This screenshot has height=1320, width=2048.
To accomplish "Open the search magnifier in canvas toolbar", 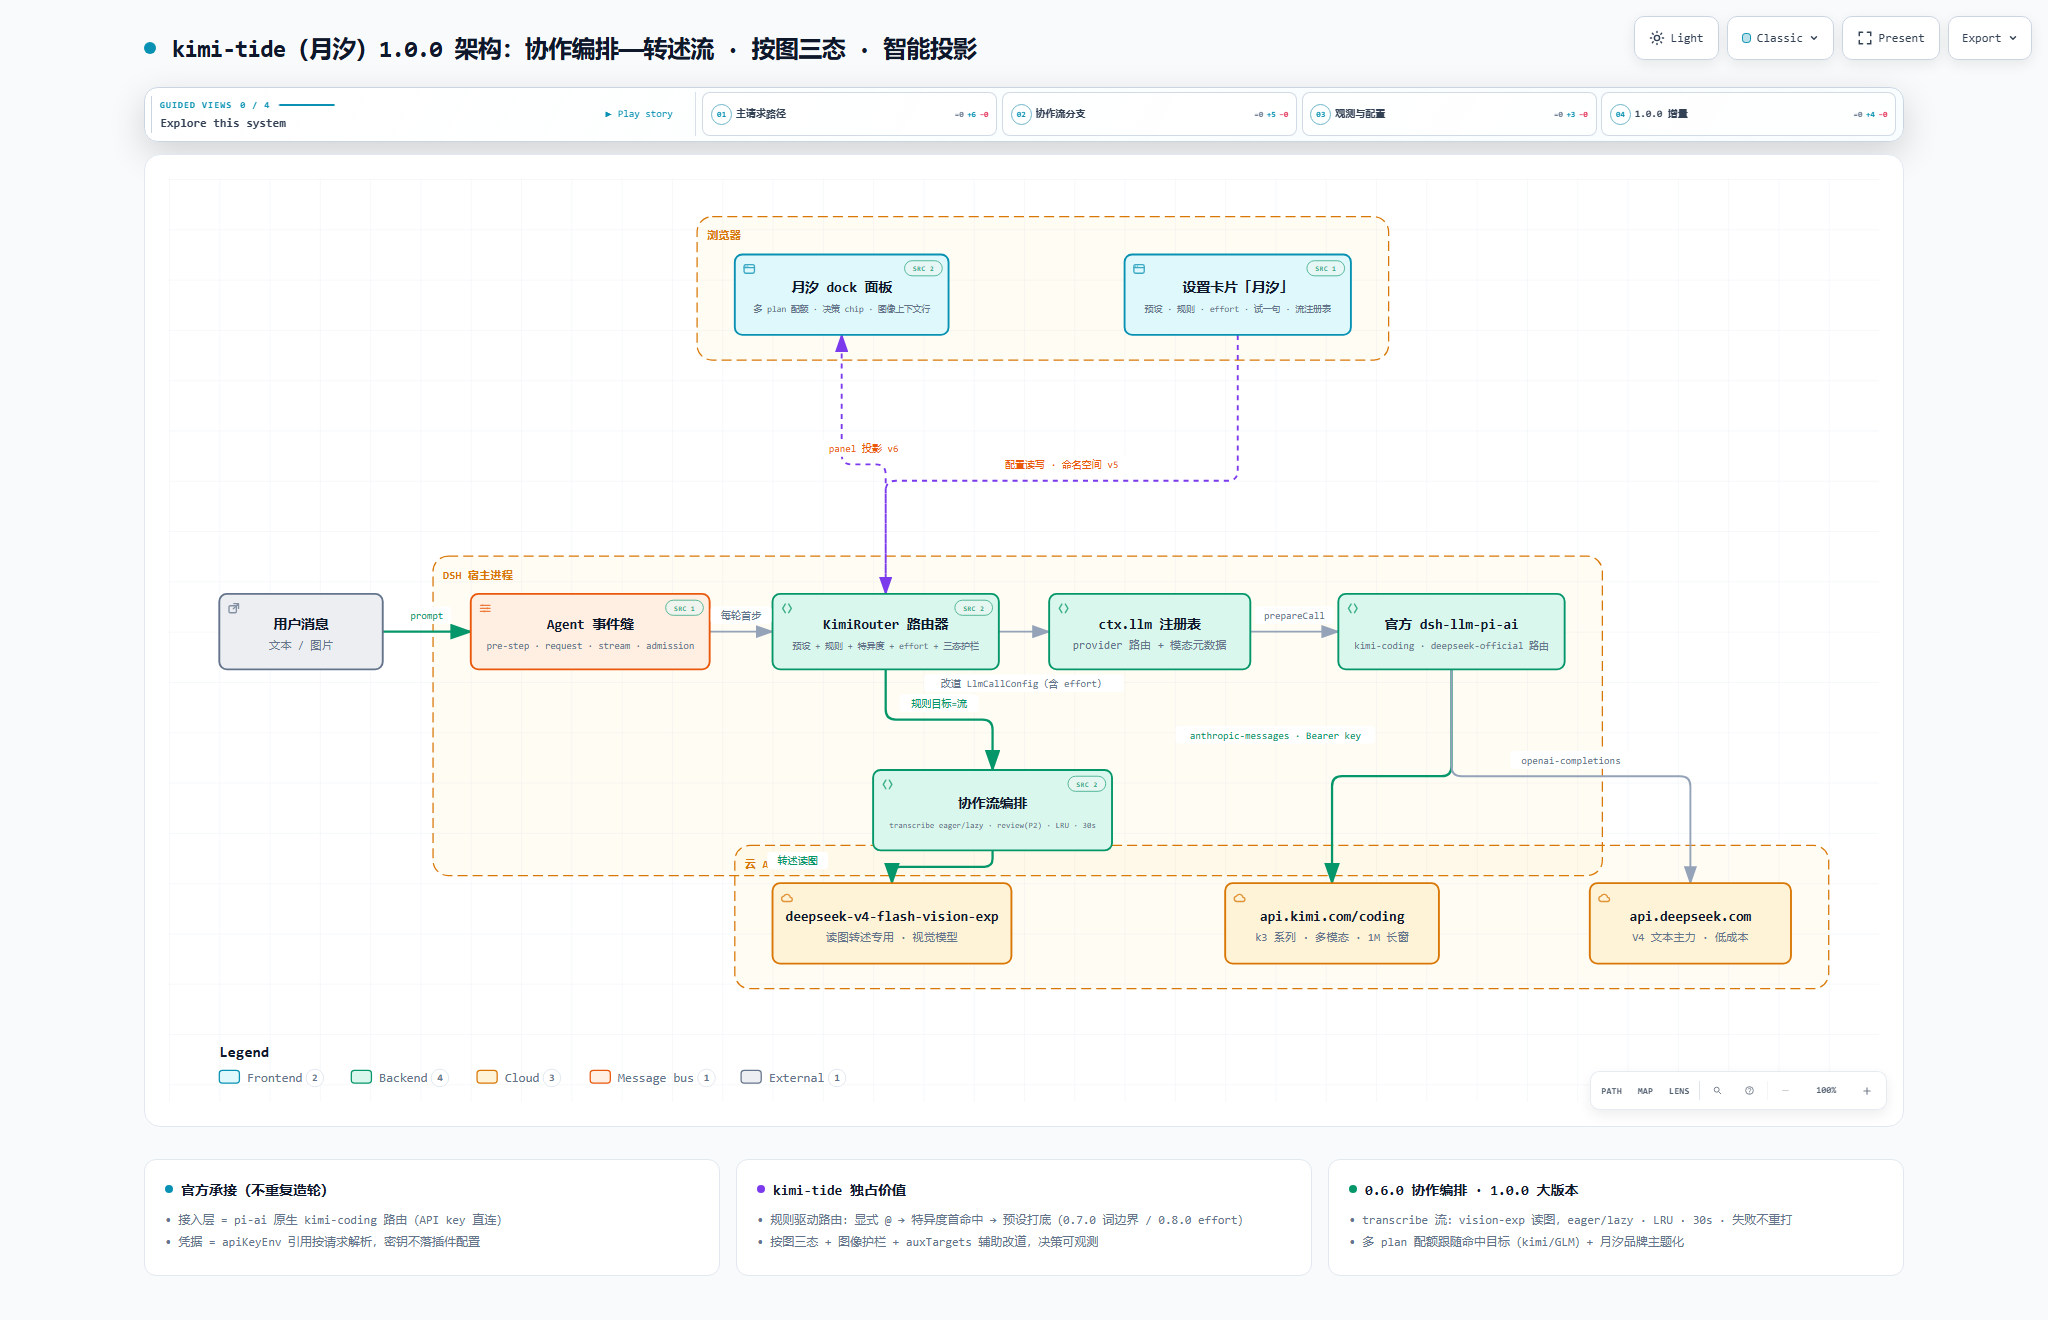I will point(1717,1091).
